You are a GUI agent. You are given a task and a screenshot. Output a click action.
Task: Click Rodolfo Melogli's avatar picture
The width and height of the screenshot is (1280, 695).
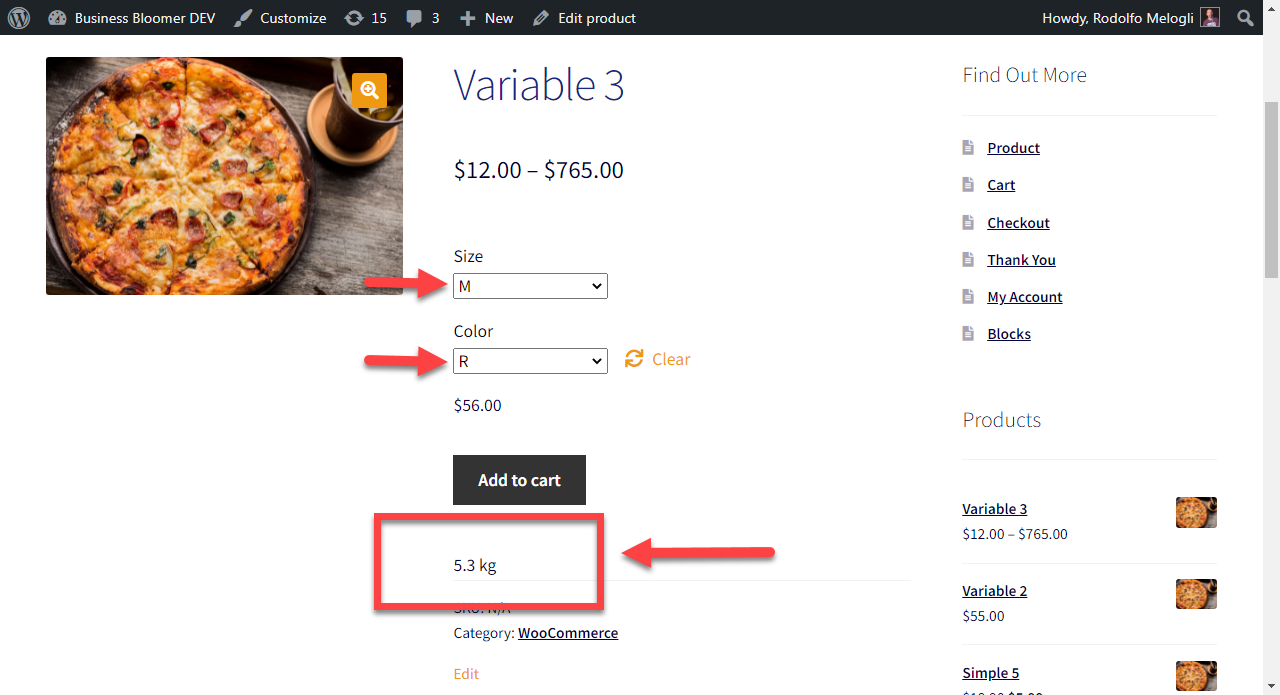1210,17
